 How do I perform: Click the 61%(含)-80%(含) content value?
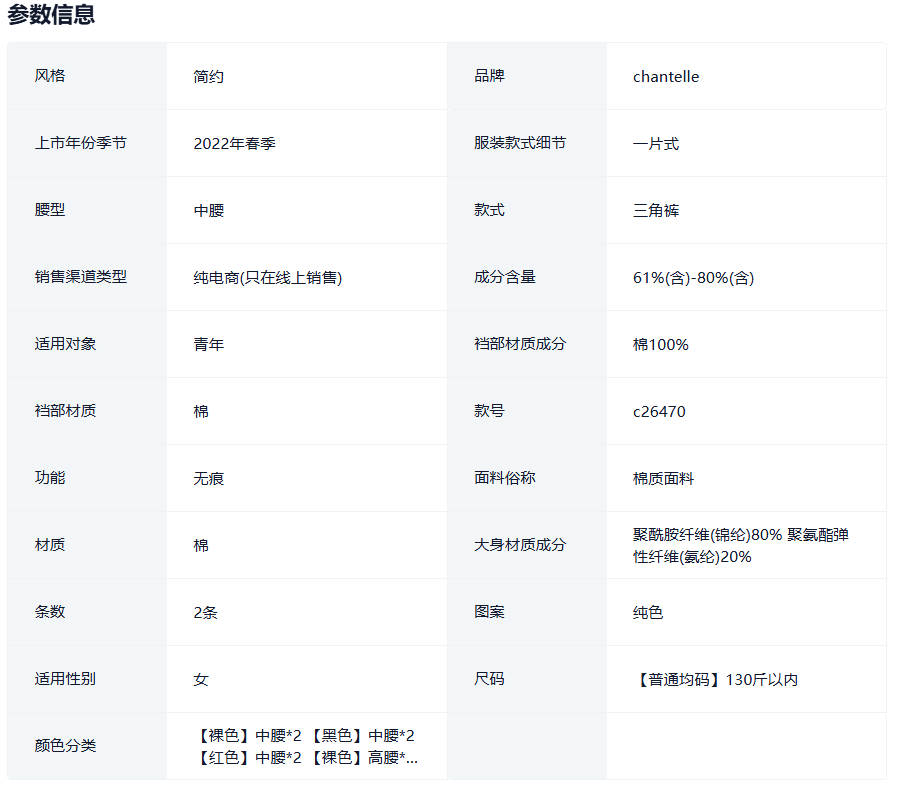pos(693,278)
